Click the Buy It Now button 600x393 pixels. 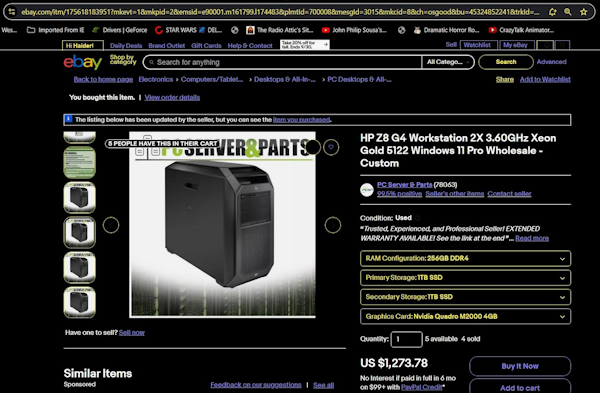[x=520, y=366]
